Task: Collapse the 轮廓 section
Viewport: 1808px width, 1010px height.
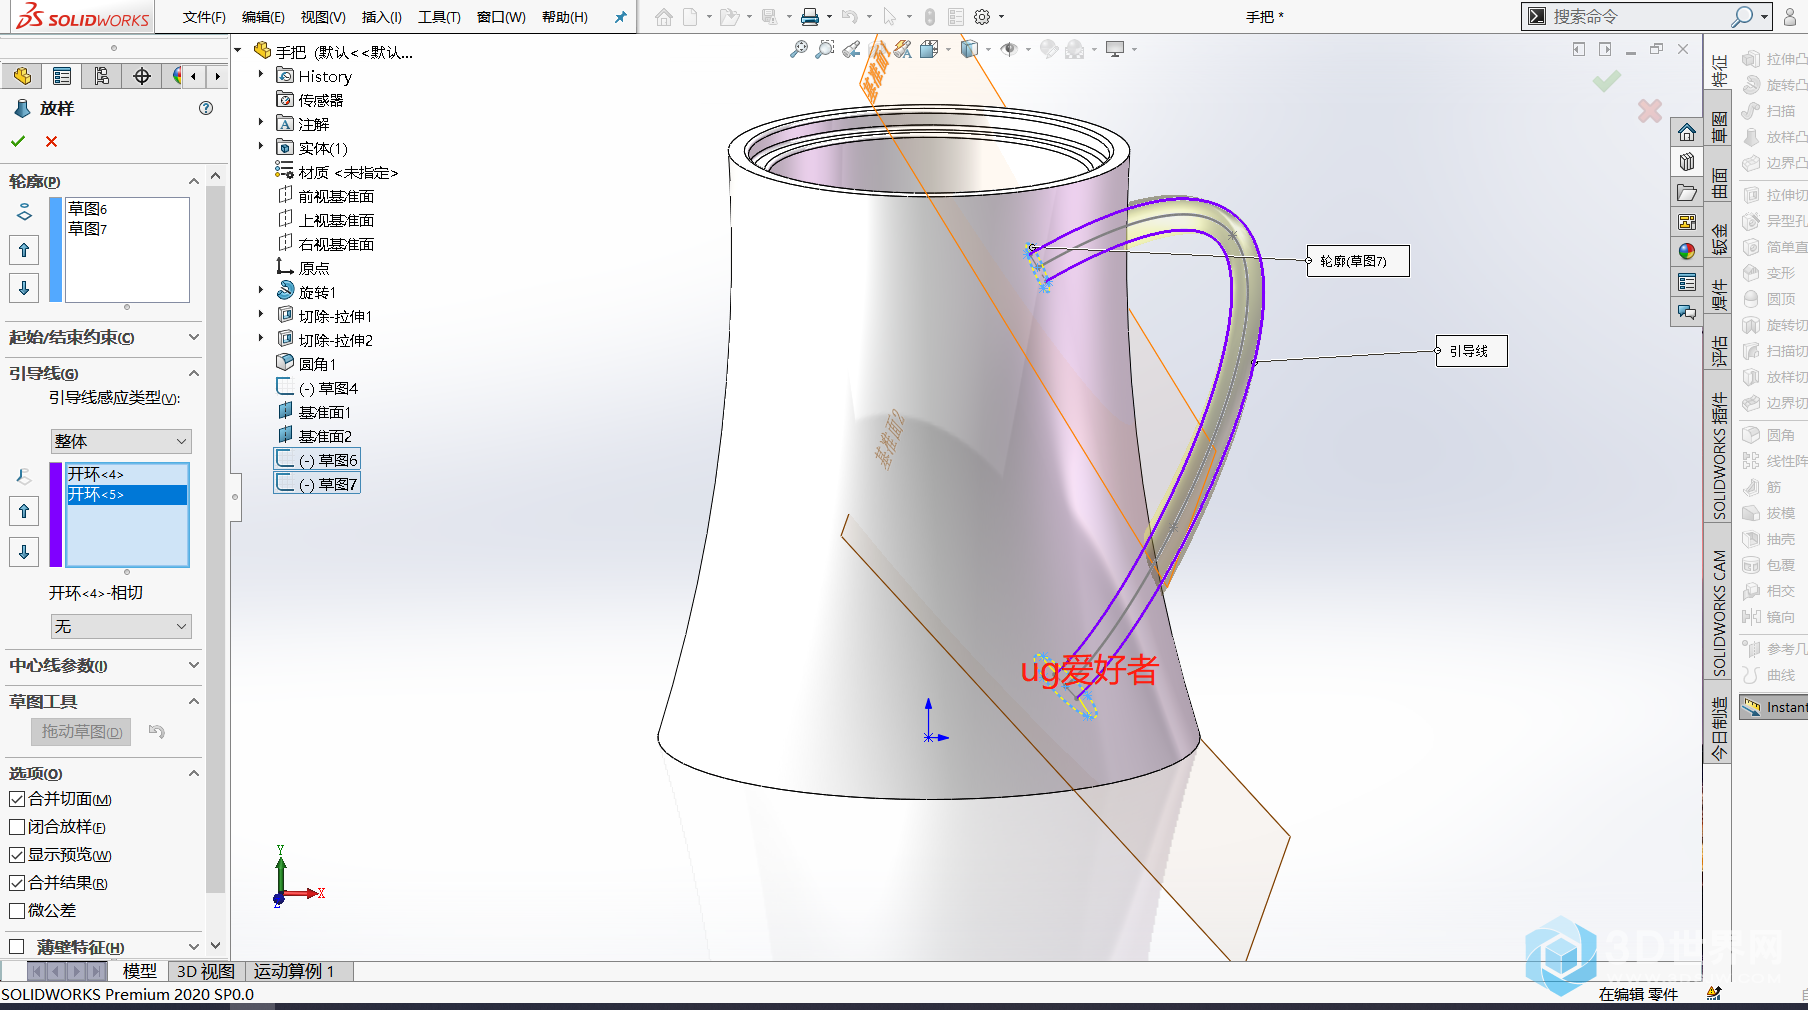Action: click(x=194, y=181)
